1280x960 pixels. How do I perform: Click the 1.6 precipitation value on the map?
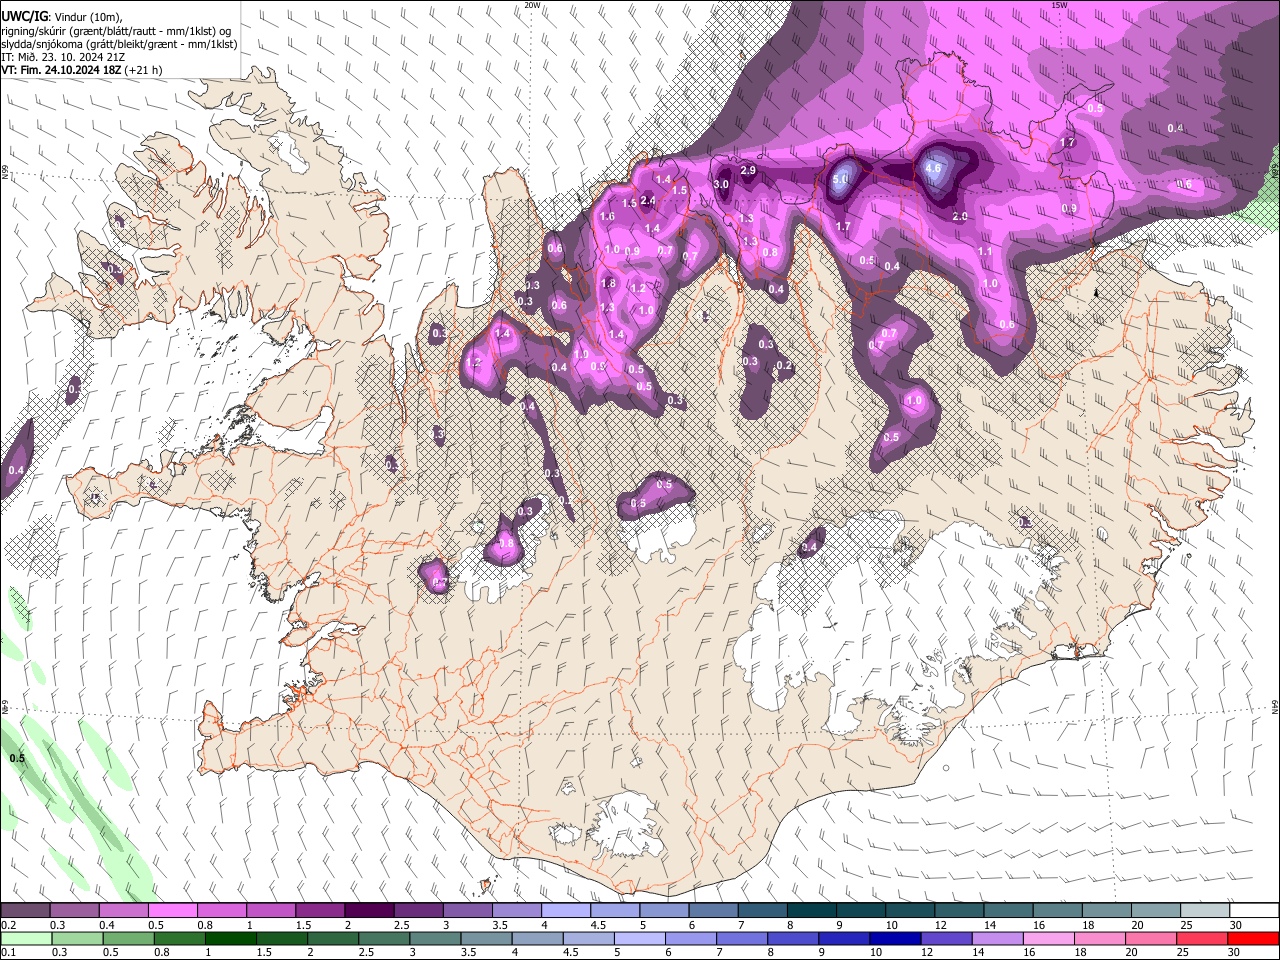pos(607,217)
